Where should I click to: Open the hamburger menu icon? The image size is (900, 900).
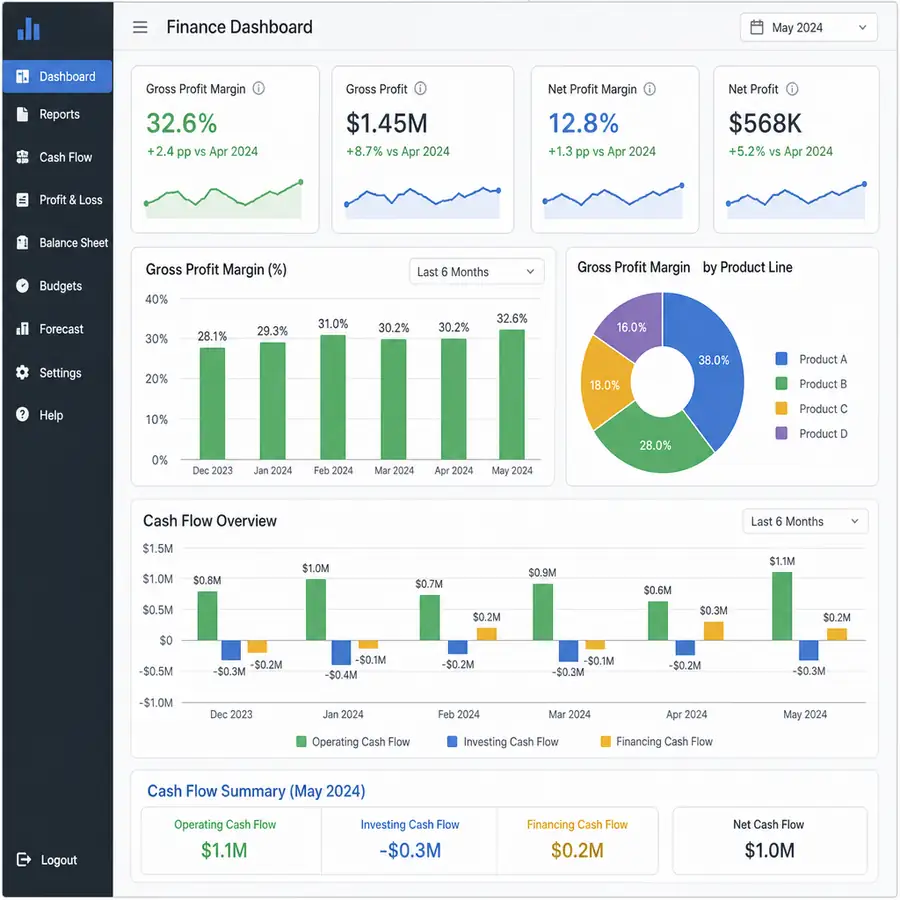pos(140,27)
